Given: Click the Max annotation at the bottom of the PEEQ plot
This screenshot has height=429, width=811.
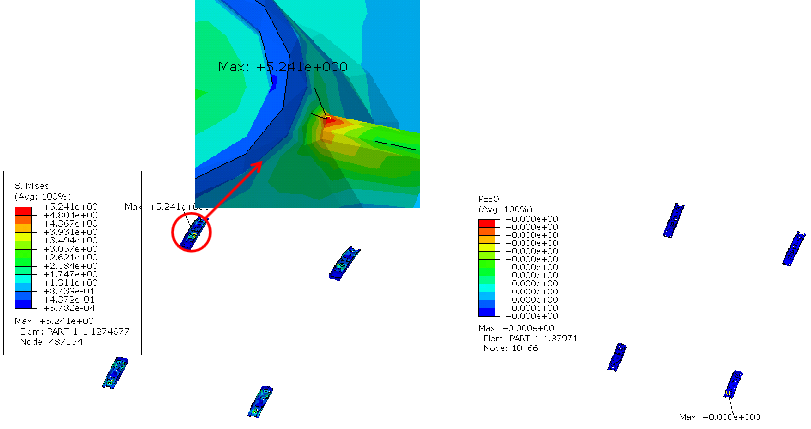Looking at the screenshot, I should coord(720,416).
